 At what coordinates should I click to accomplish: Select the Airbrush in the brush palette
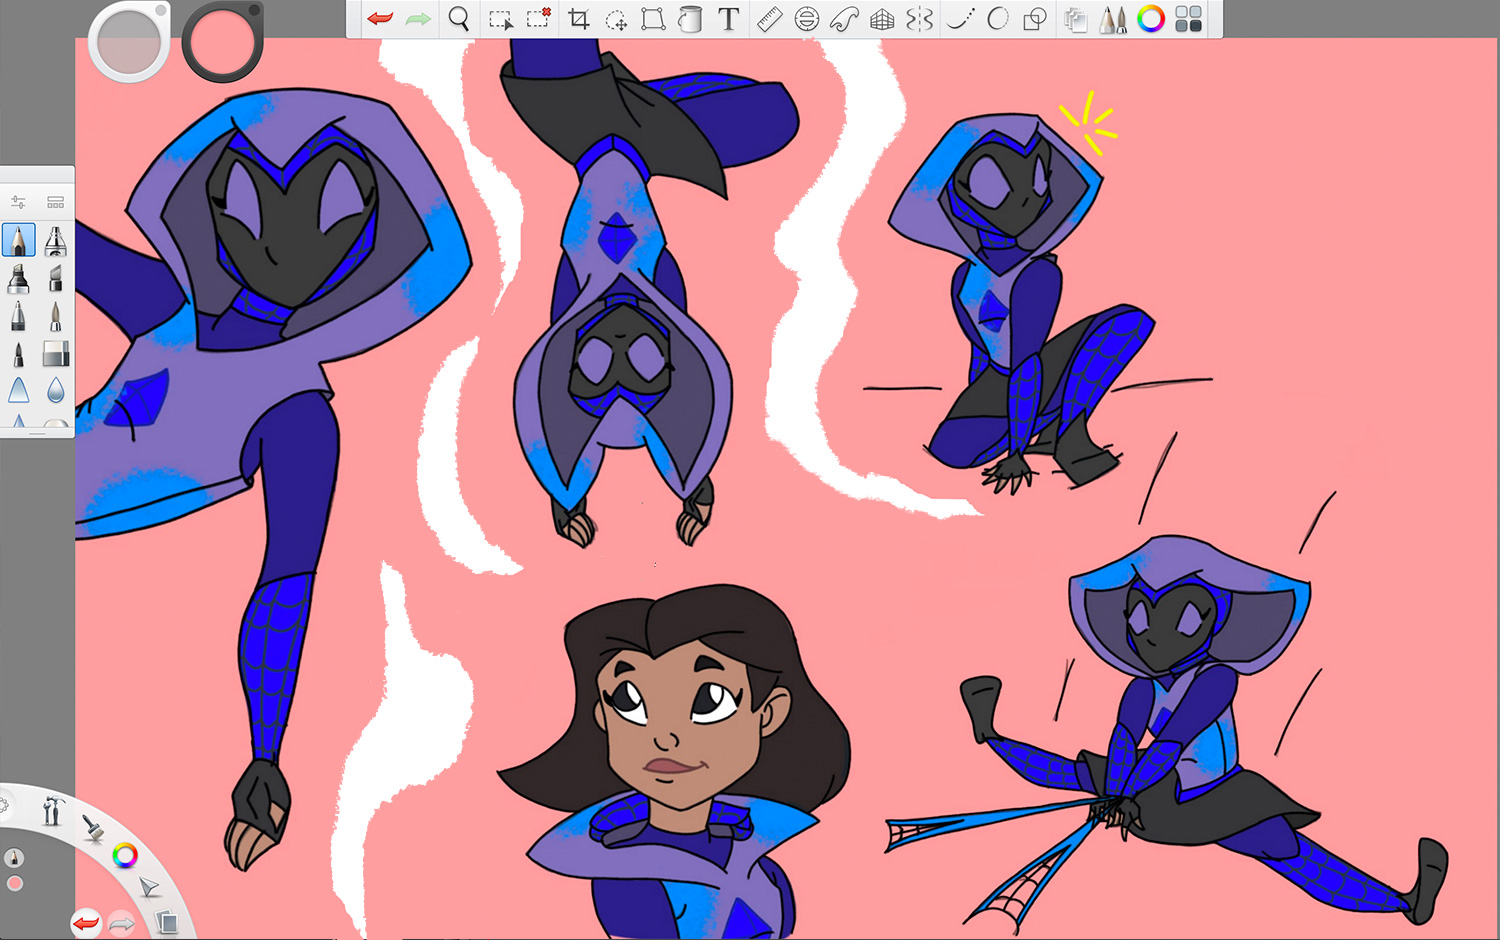point(55,240)
